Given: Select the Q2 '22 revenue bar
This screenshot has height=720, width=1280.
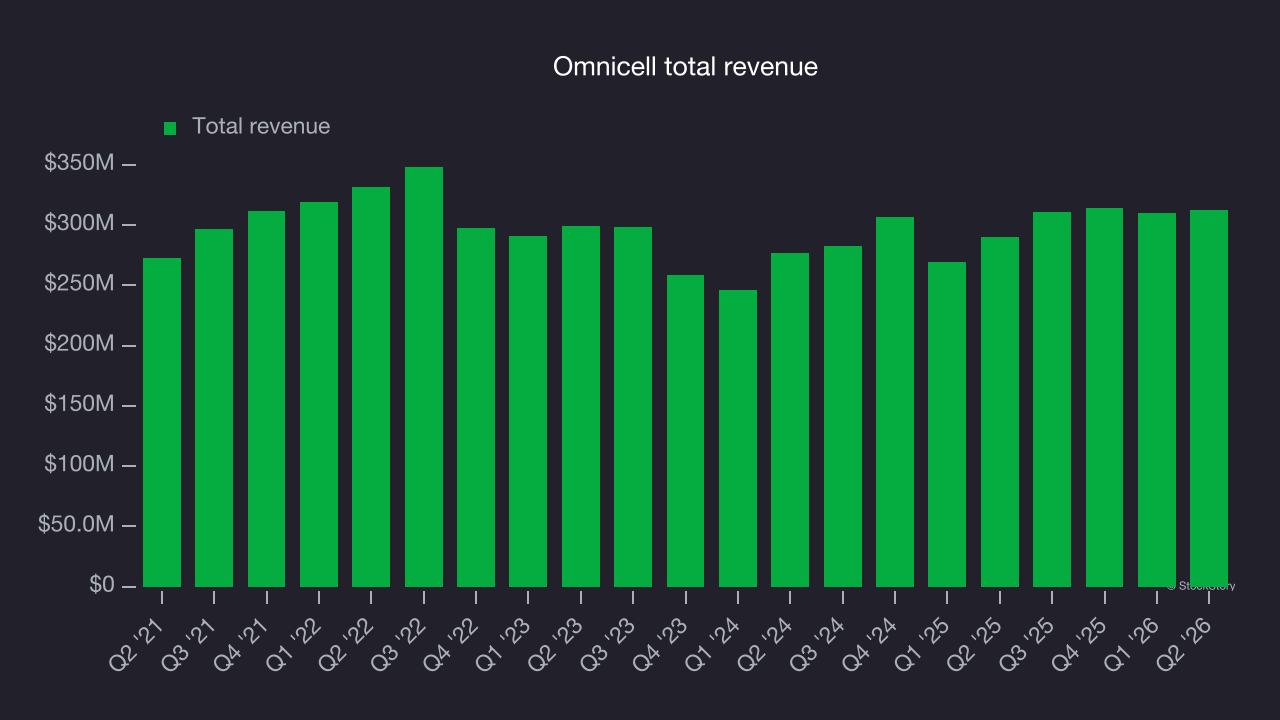Looking at the screenshot, I should pyautogui.click(x=371, y=387).
